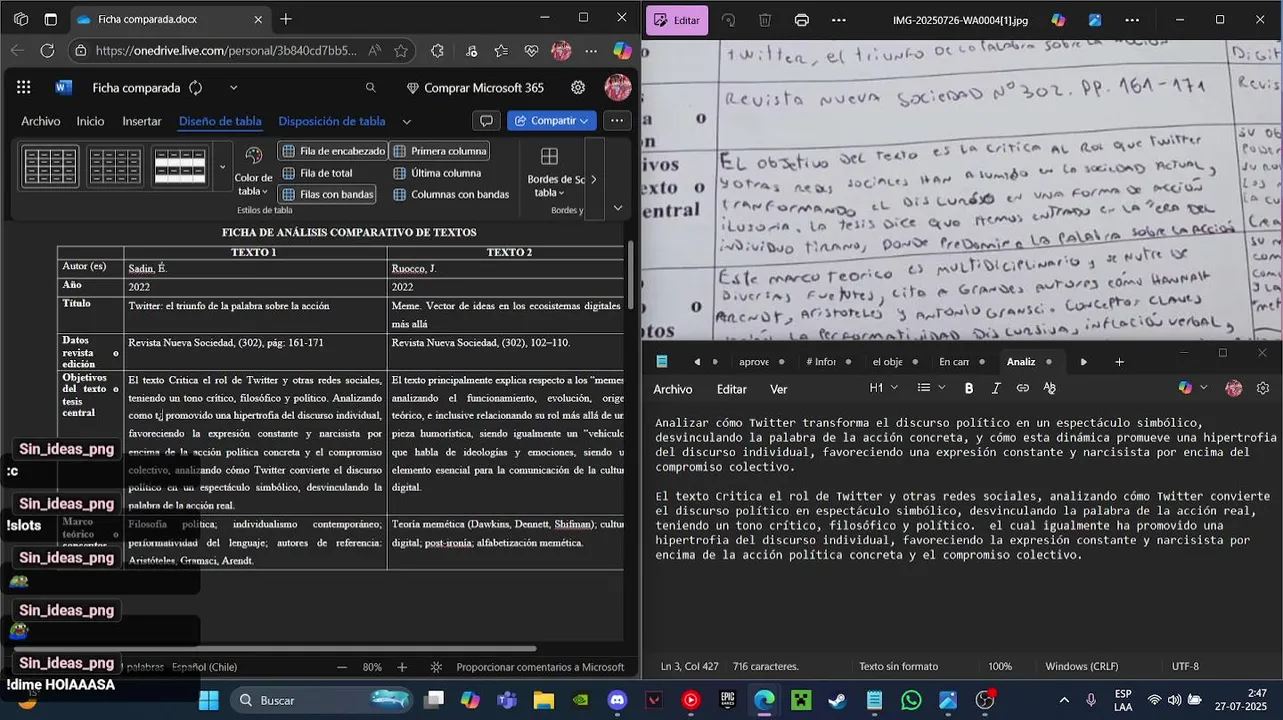Open the list style dropdown in Notepad
Image resolution: width=1283 pixels, height=720 pixels.
pos(930,388)
